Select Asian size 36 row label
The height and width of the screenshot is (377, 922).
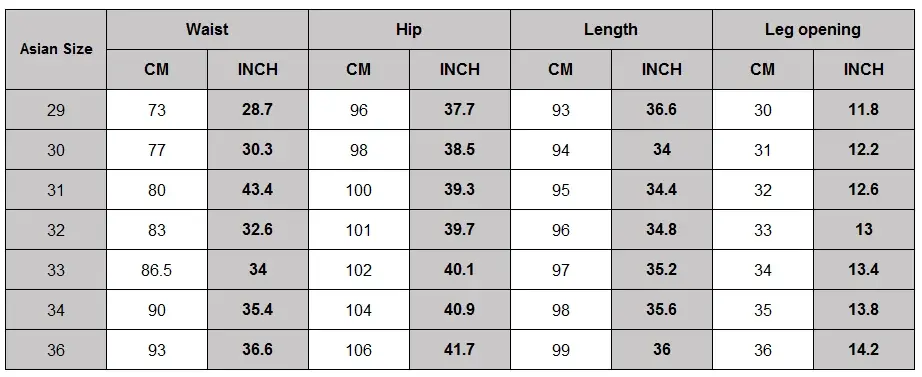tap(56, 350)
